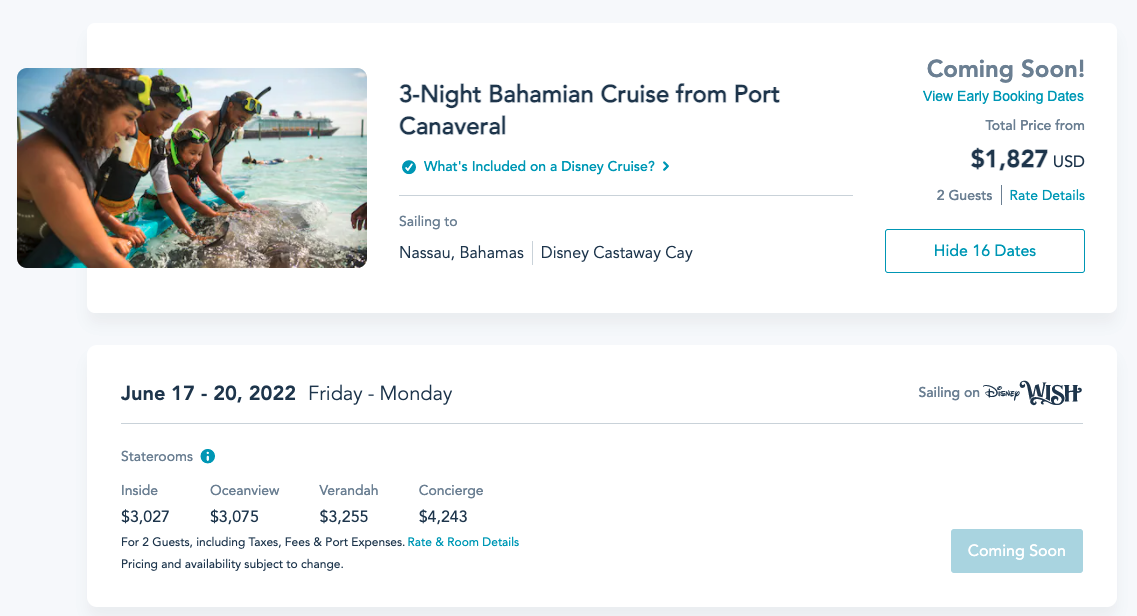
Task: Click the June 17 - 20, 2022 sailing date
Action: [x=208, y=393]
